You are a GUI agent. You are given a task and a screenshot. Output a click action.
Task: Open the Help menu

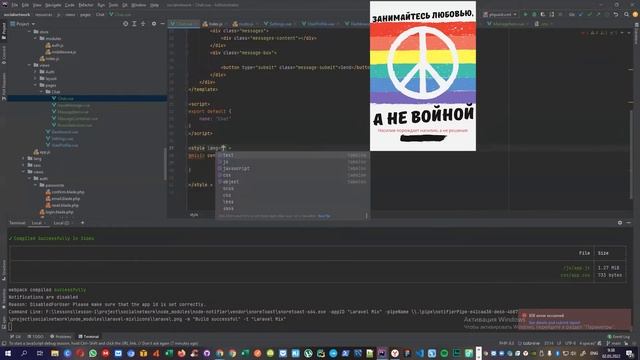[154, 5]
